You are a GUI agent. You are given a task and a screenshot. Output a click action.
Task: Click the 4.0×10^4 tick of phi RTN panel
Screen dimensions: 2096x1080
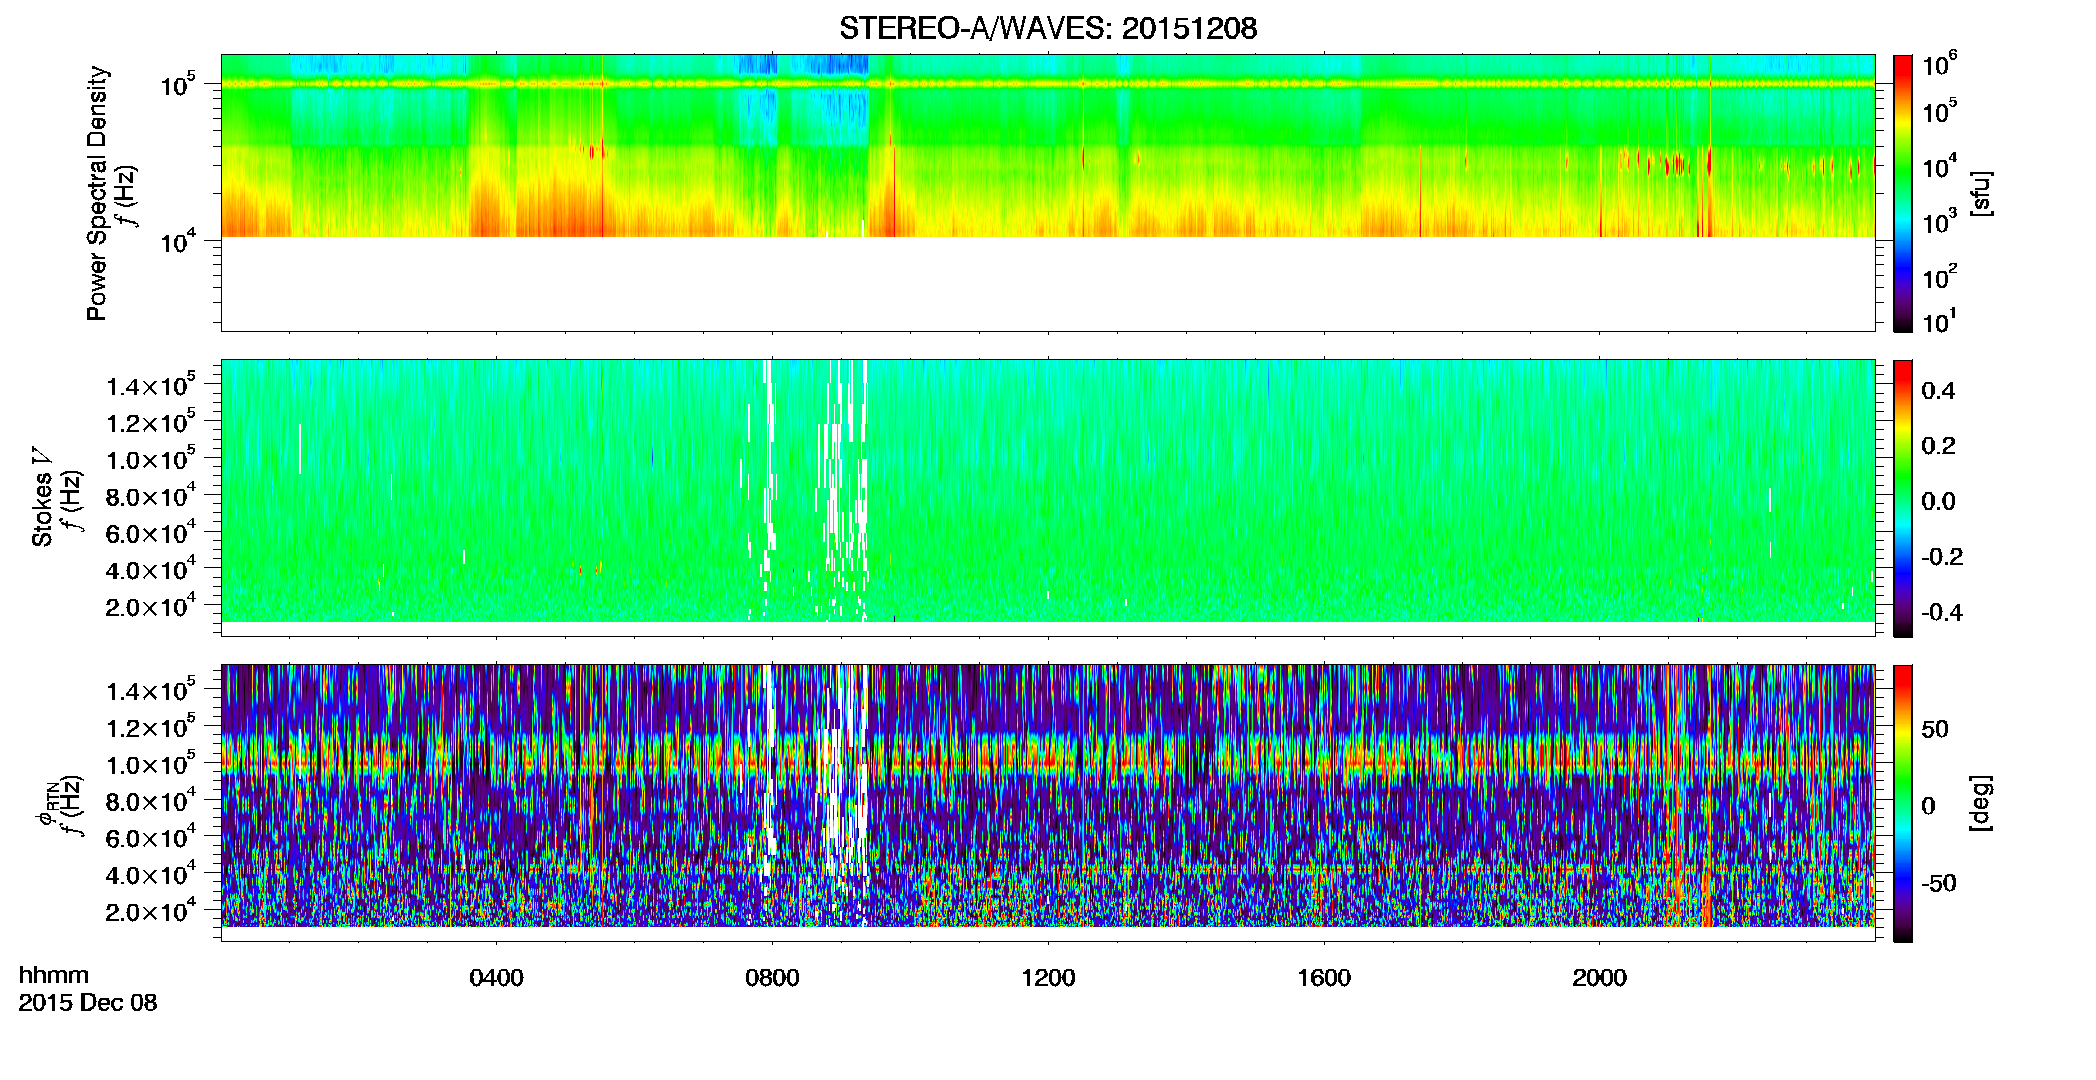click(151, 875)
